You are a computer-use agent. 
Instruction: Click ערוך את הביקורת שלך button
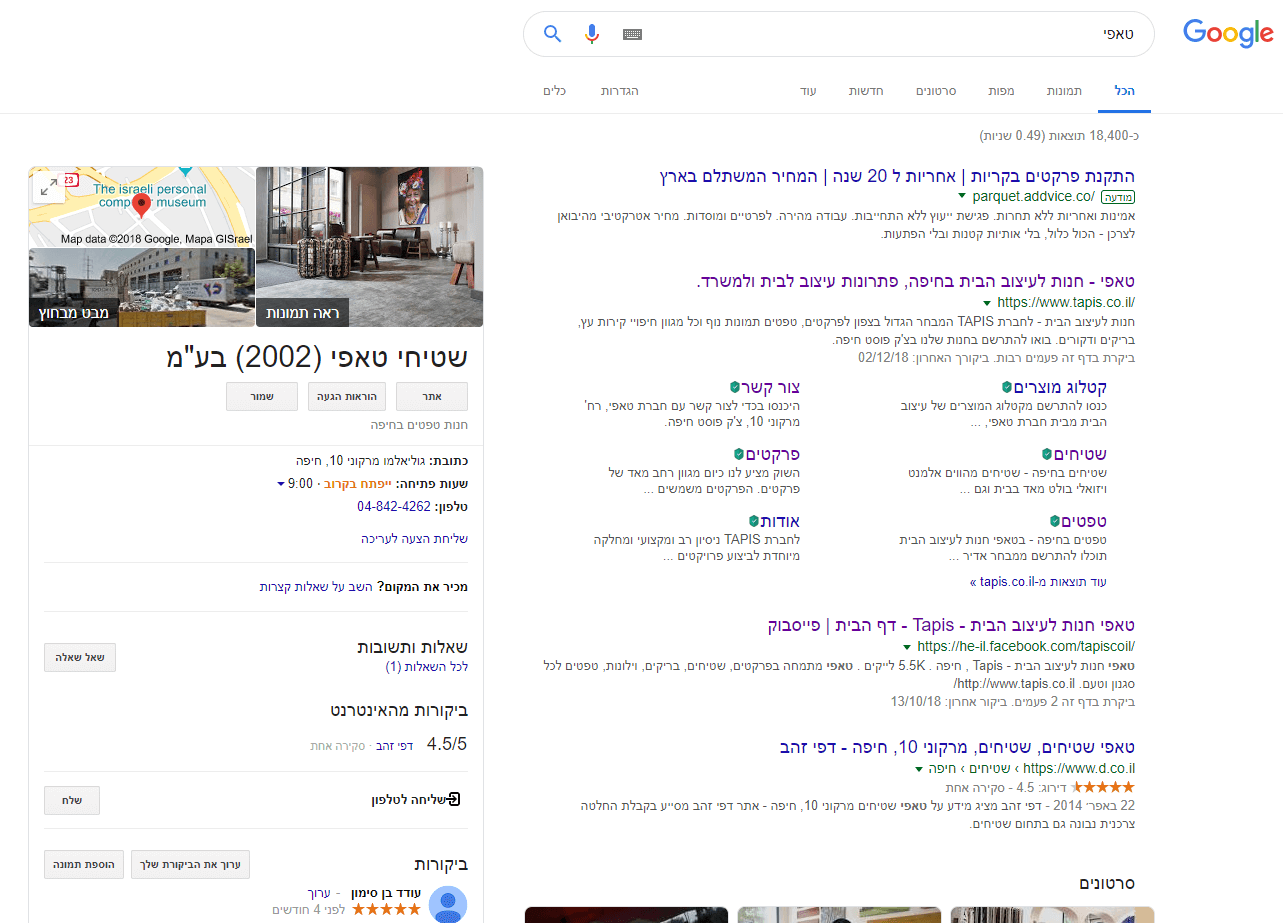(x=190, y=864)
